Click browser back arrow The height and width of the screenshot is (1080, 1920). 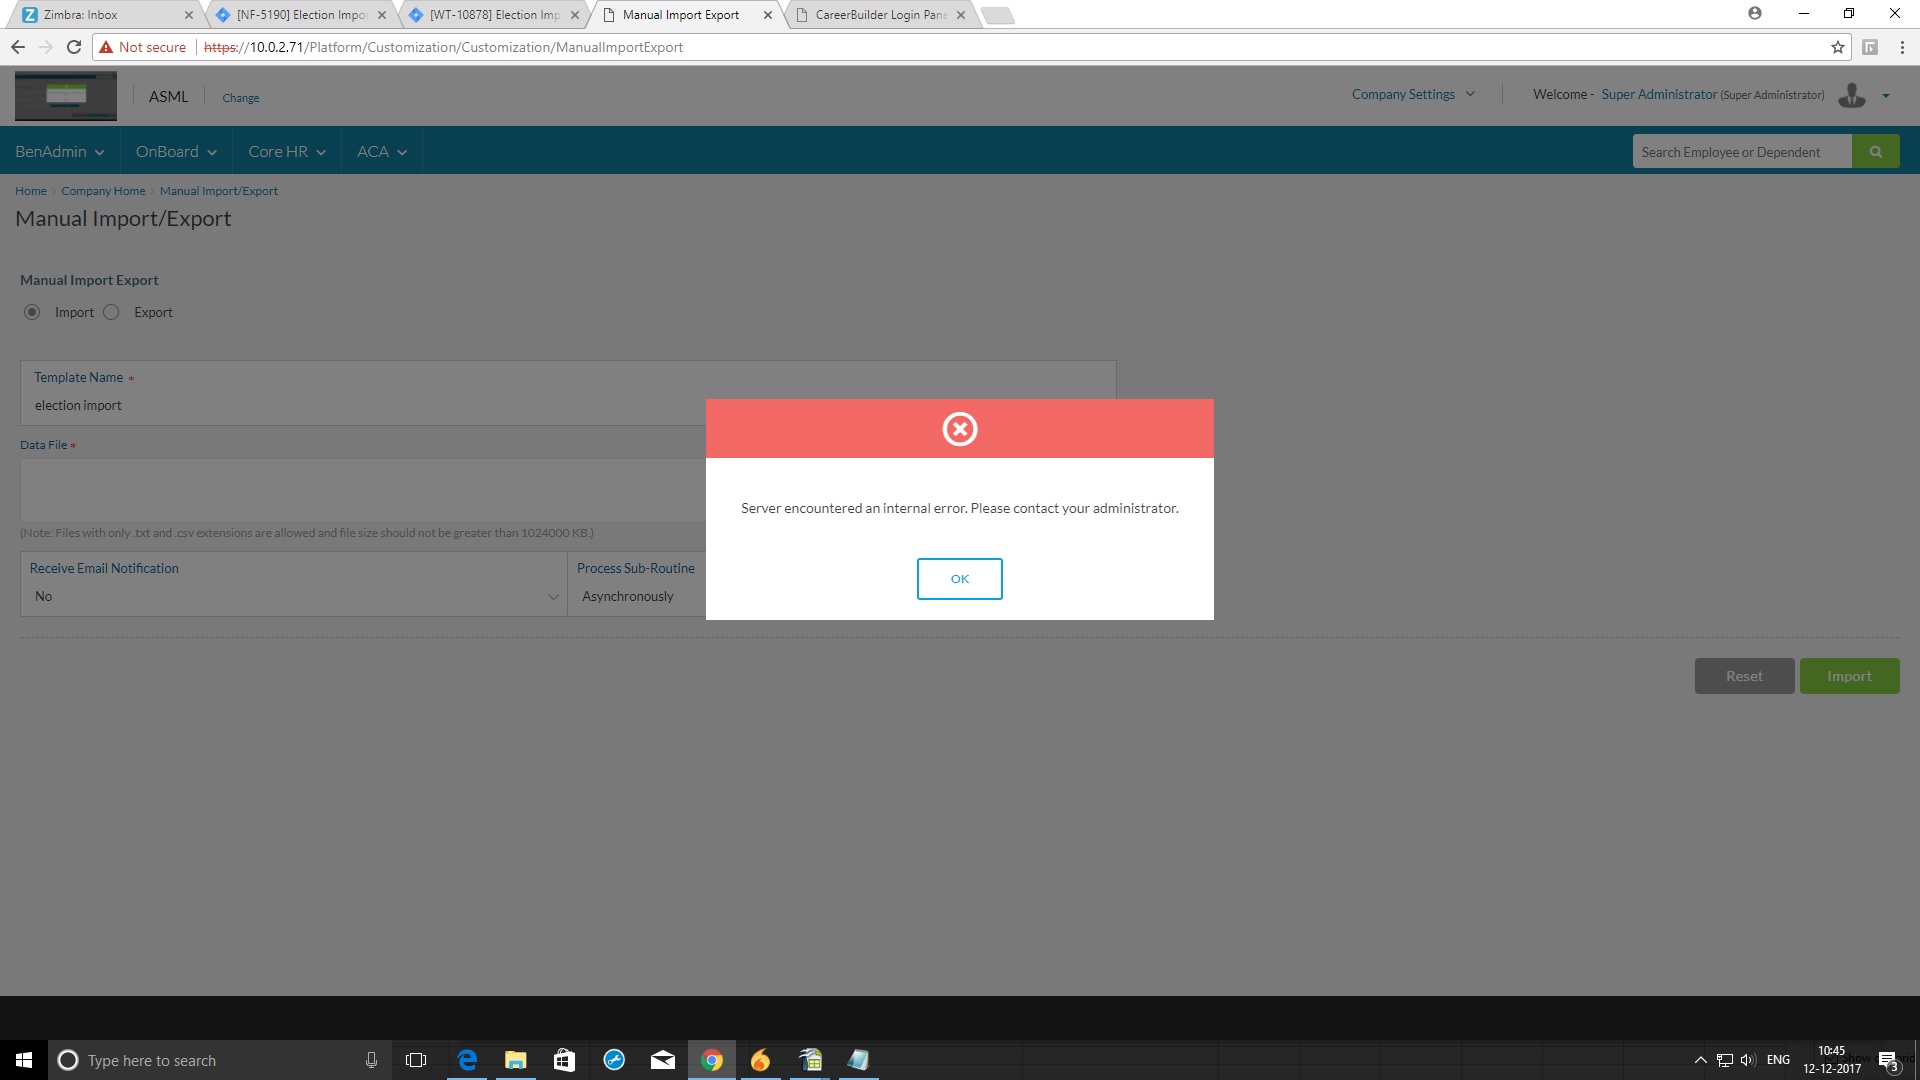(x=18, y=47)
